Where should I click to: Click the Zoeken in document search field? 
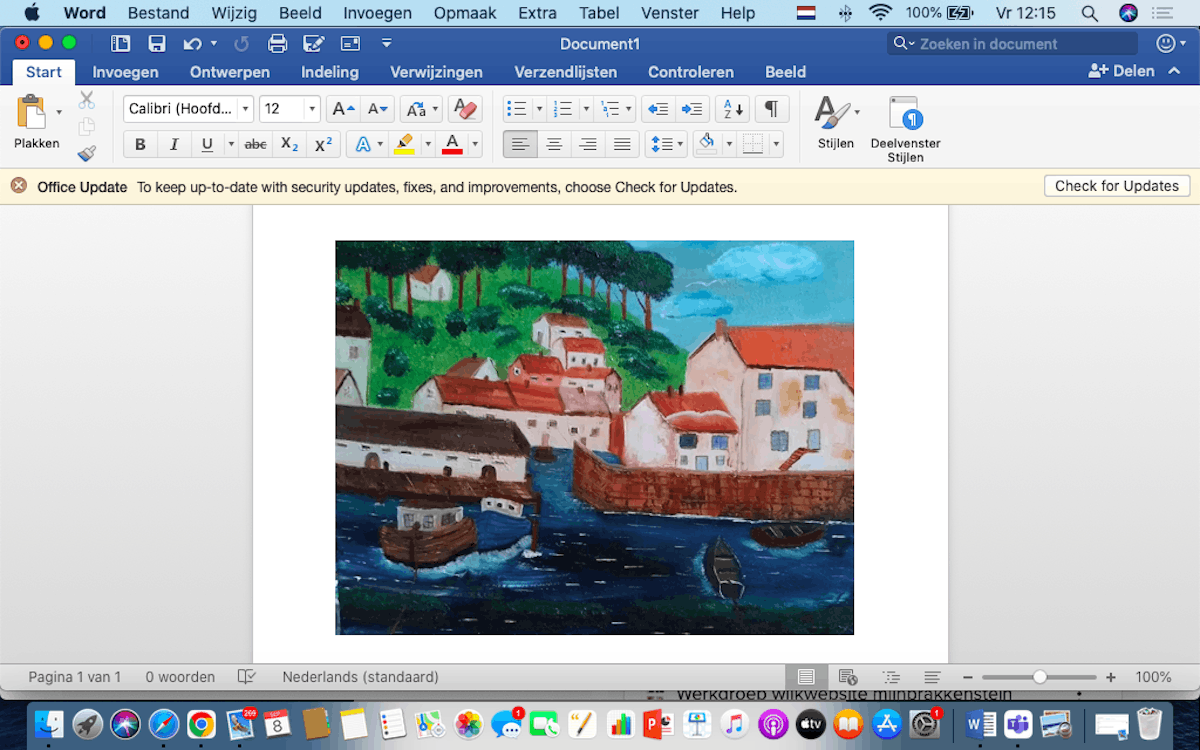1020,43
